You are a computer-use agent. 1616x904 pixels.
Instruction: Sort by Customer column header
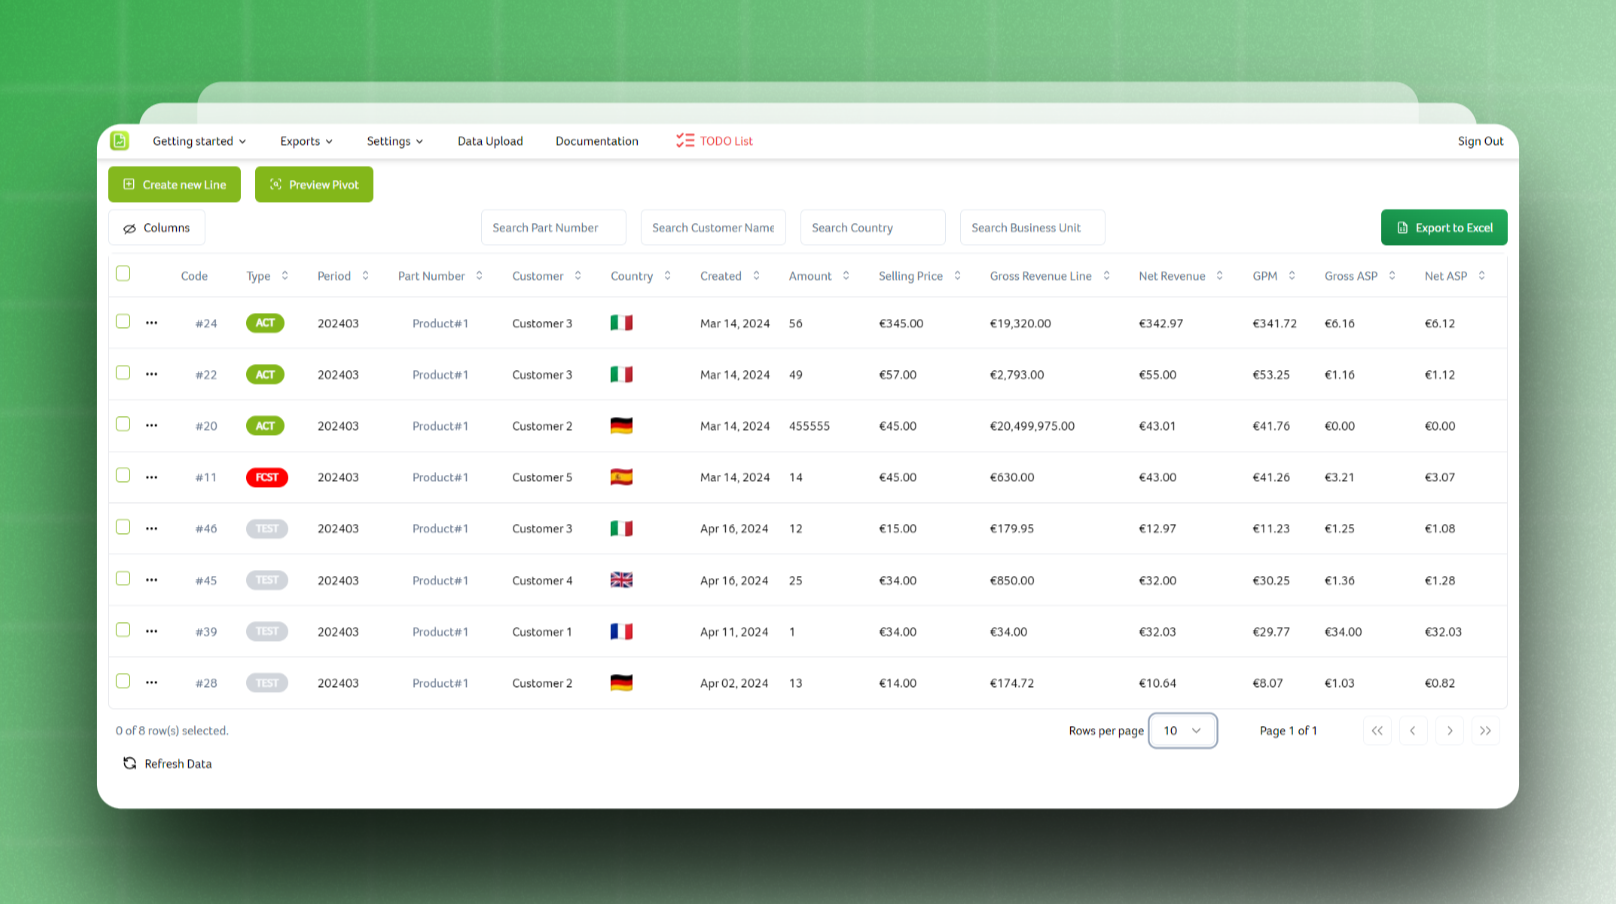click(546, 276)
